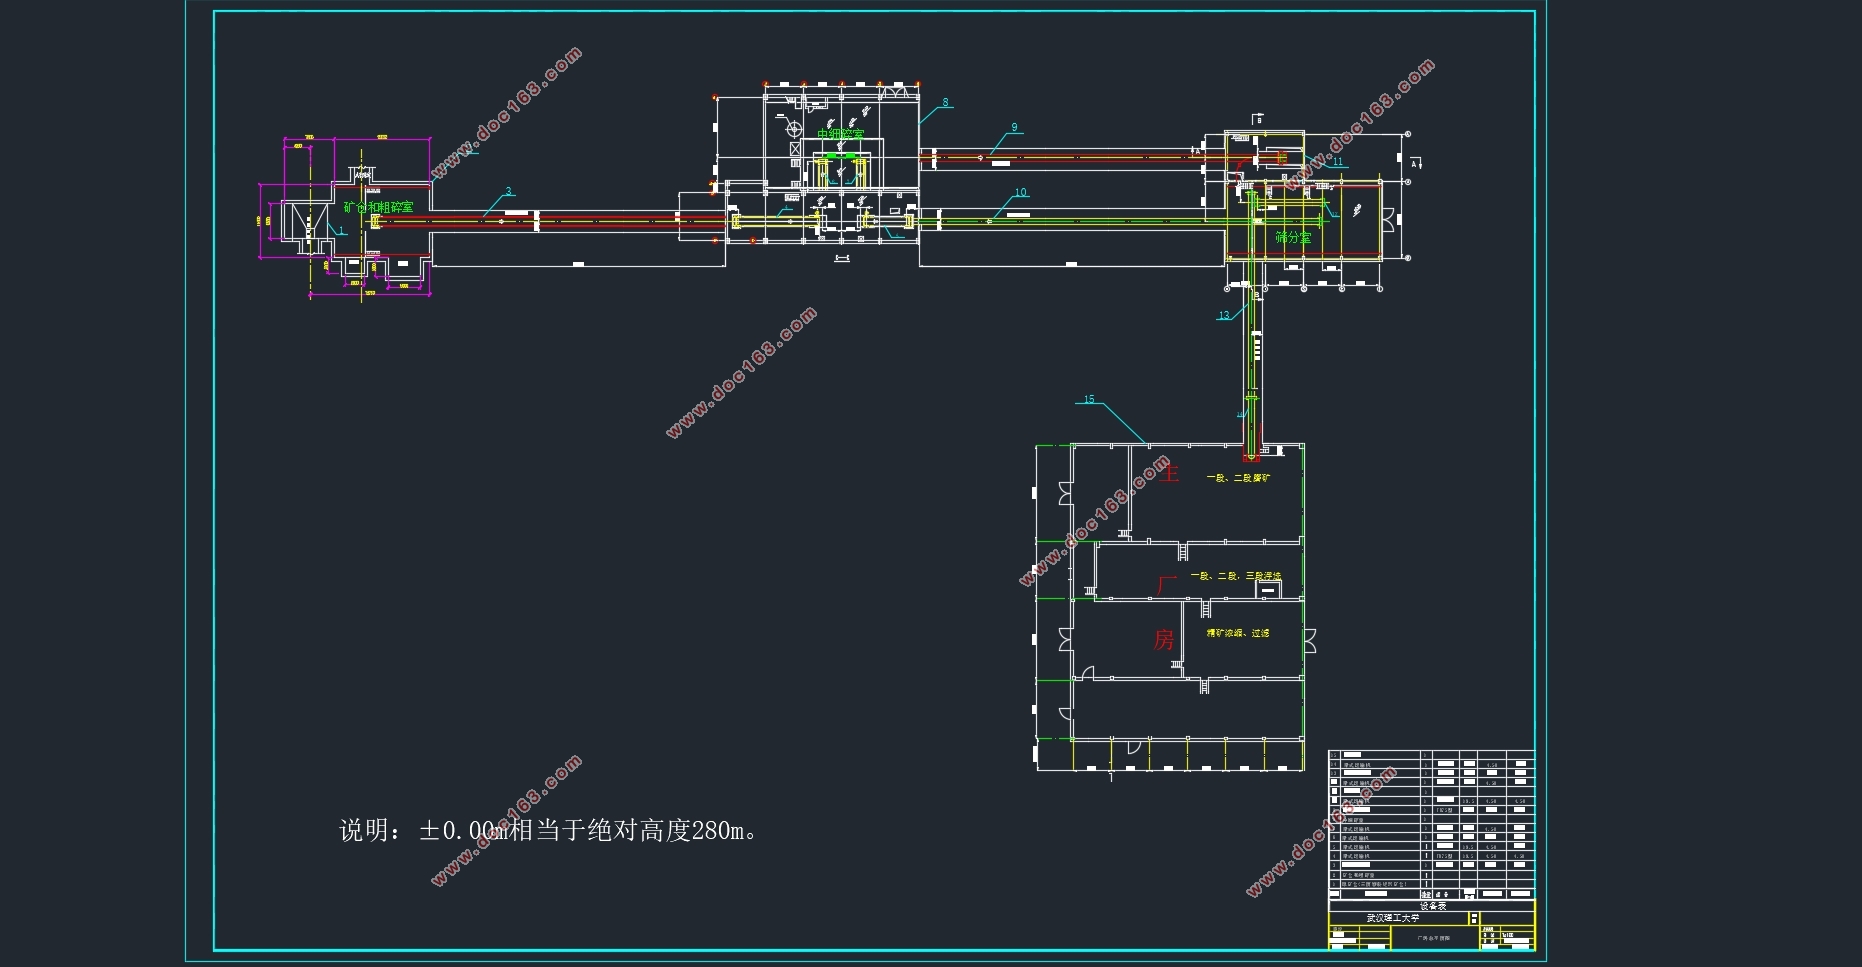
Task: Click the green label 中细碎室
Action: 840,134
